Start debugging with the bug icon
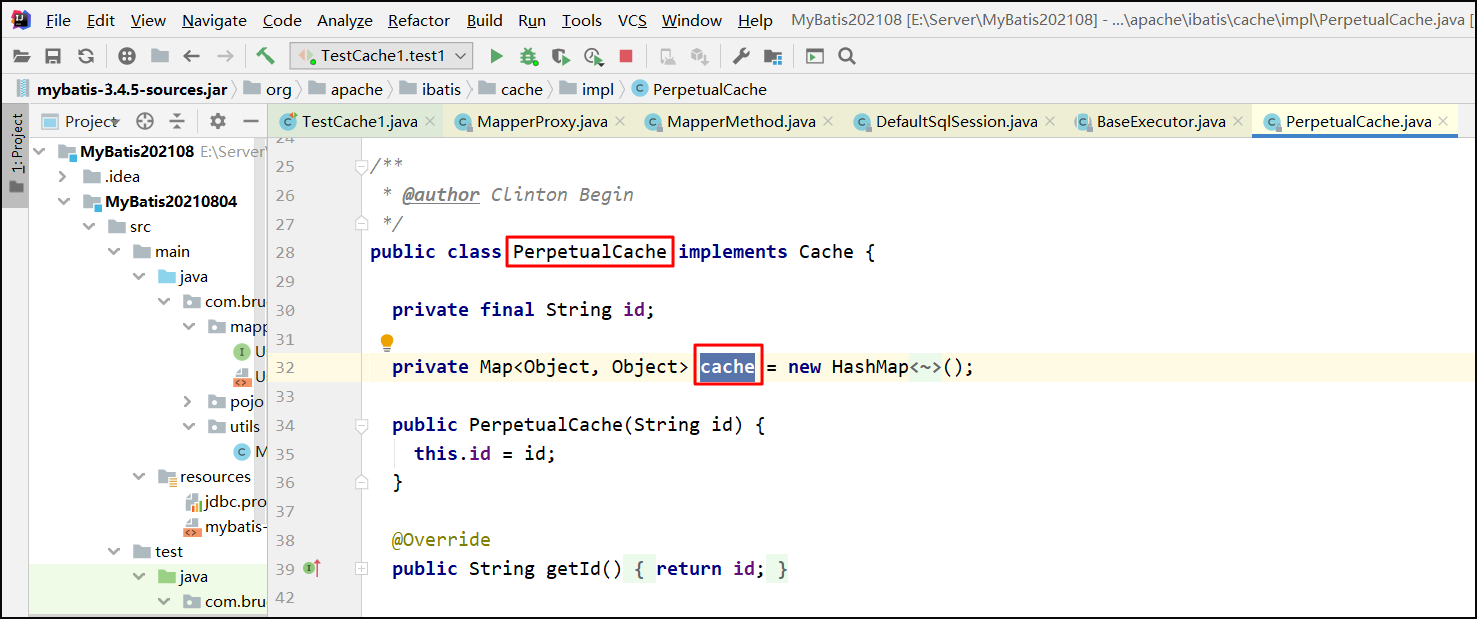1477x619 pixels. (528, 56)
